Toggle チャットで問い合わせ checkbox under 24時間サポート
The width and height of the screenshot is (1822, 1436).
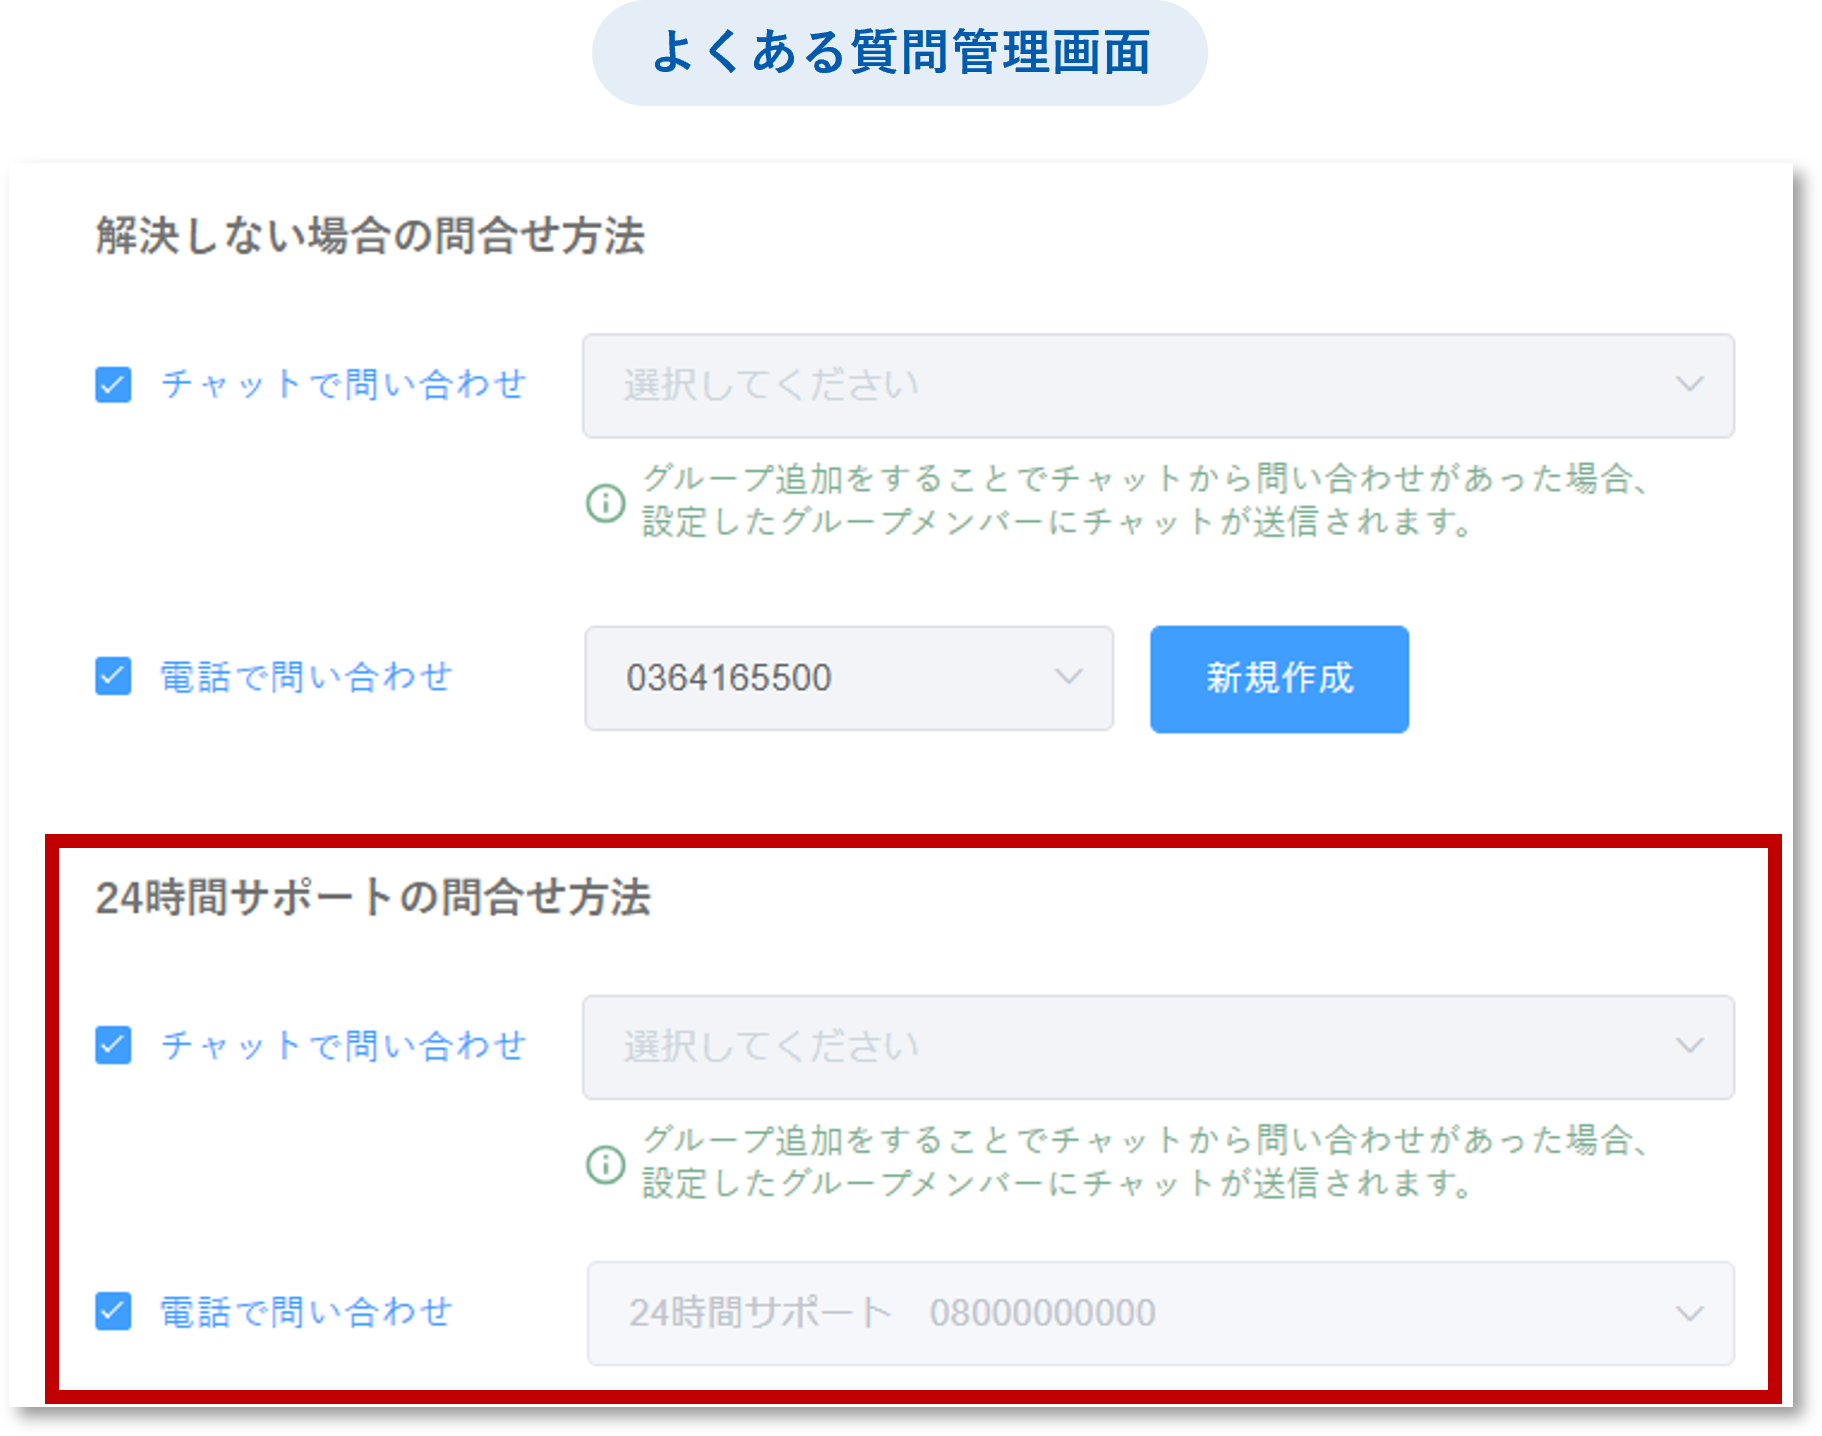pyautogui.click(x=113, y=1046)
